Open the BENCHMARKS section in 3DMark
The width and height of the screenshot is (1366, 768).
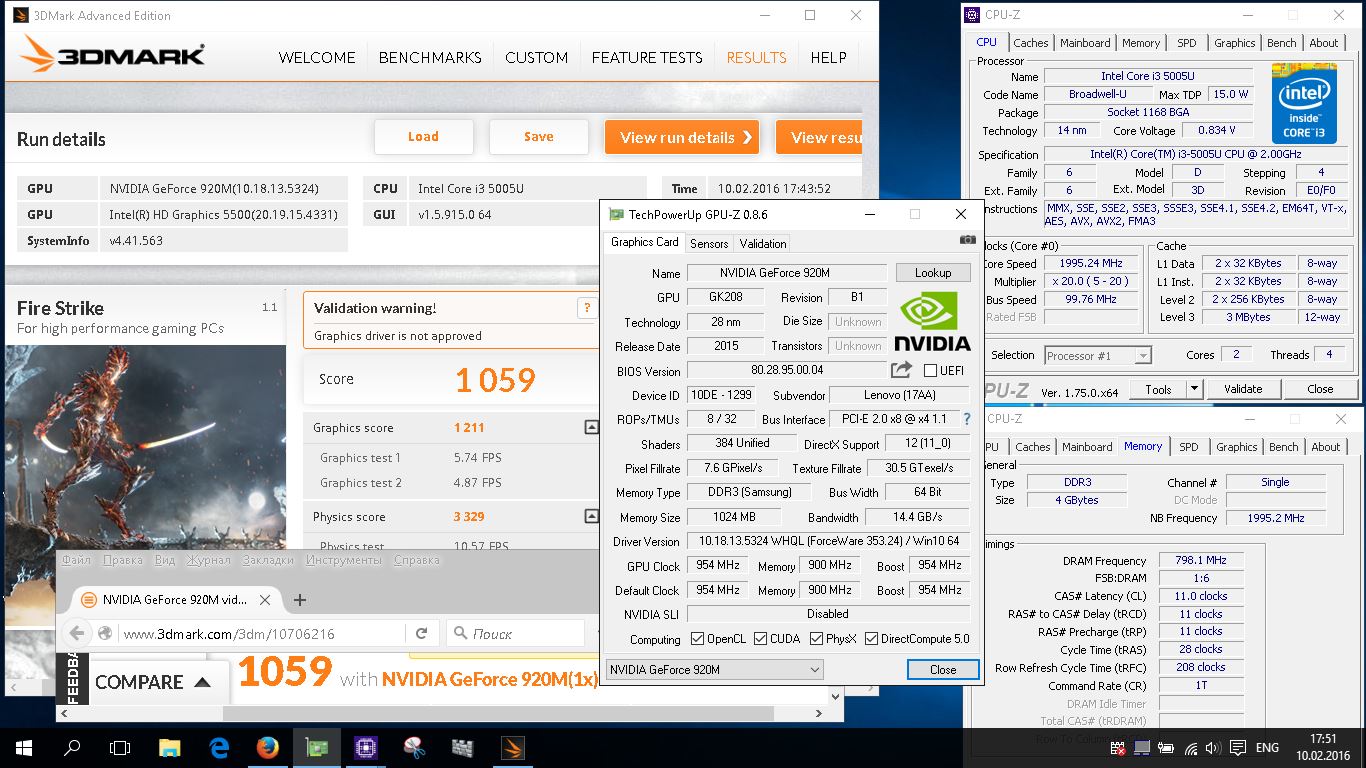click(x=430, y=57)
